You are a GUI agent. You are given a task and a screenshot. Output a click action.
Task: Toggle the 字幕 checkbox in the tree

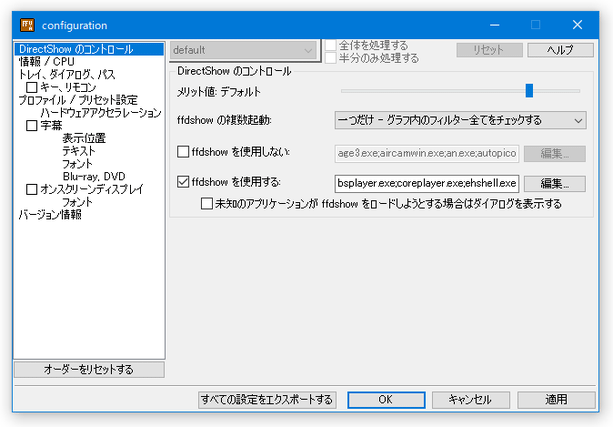click(32, 126)
